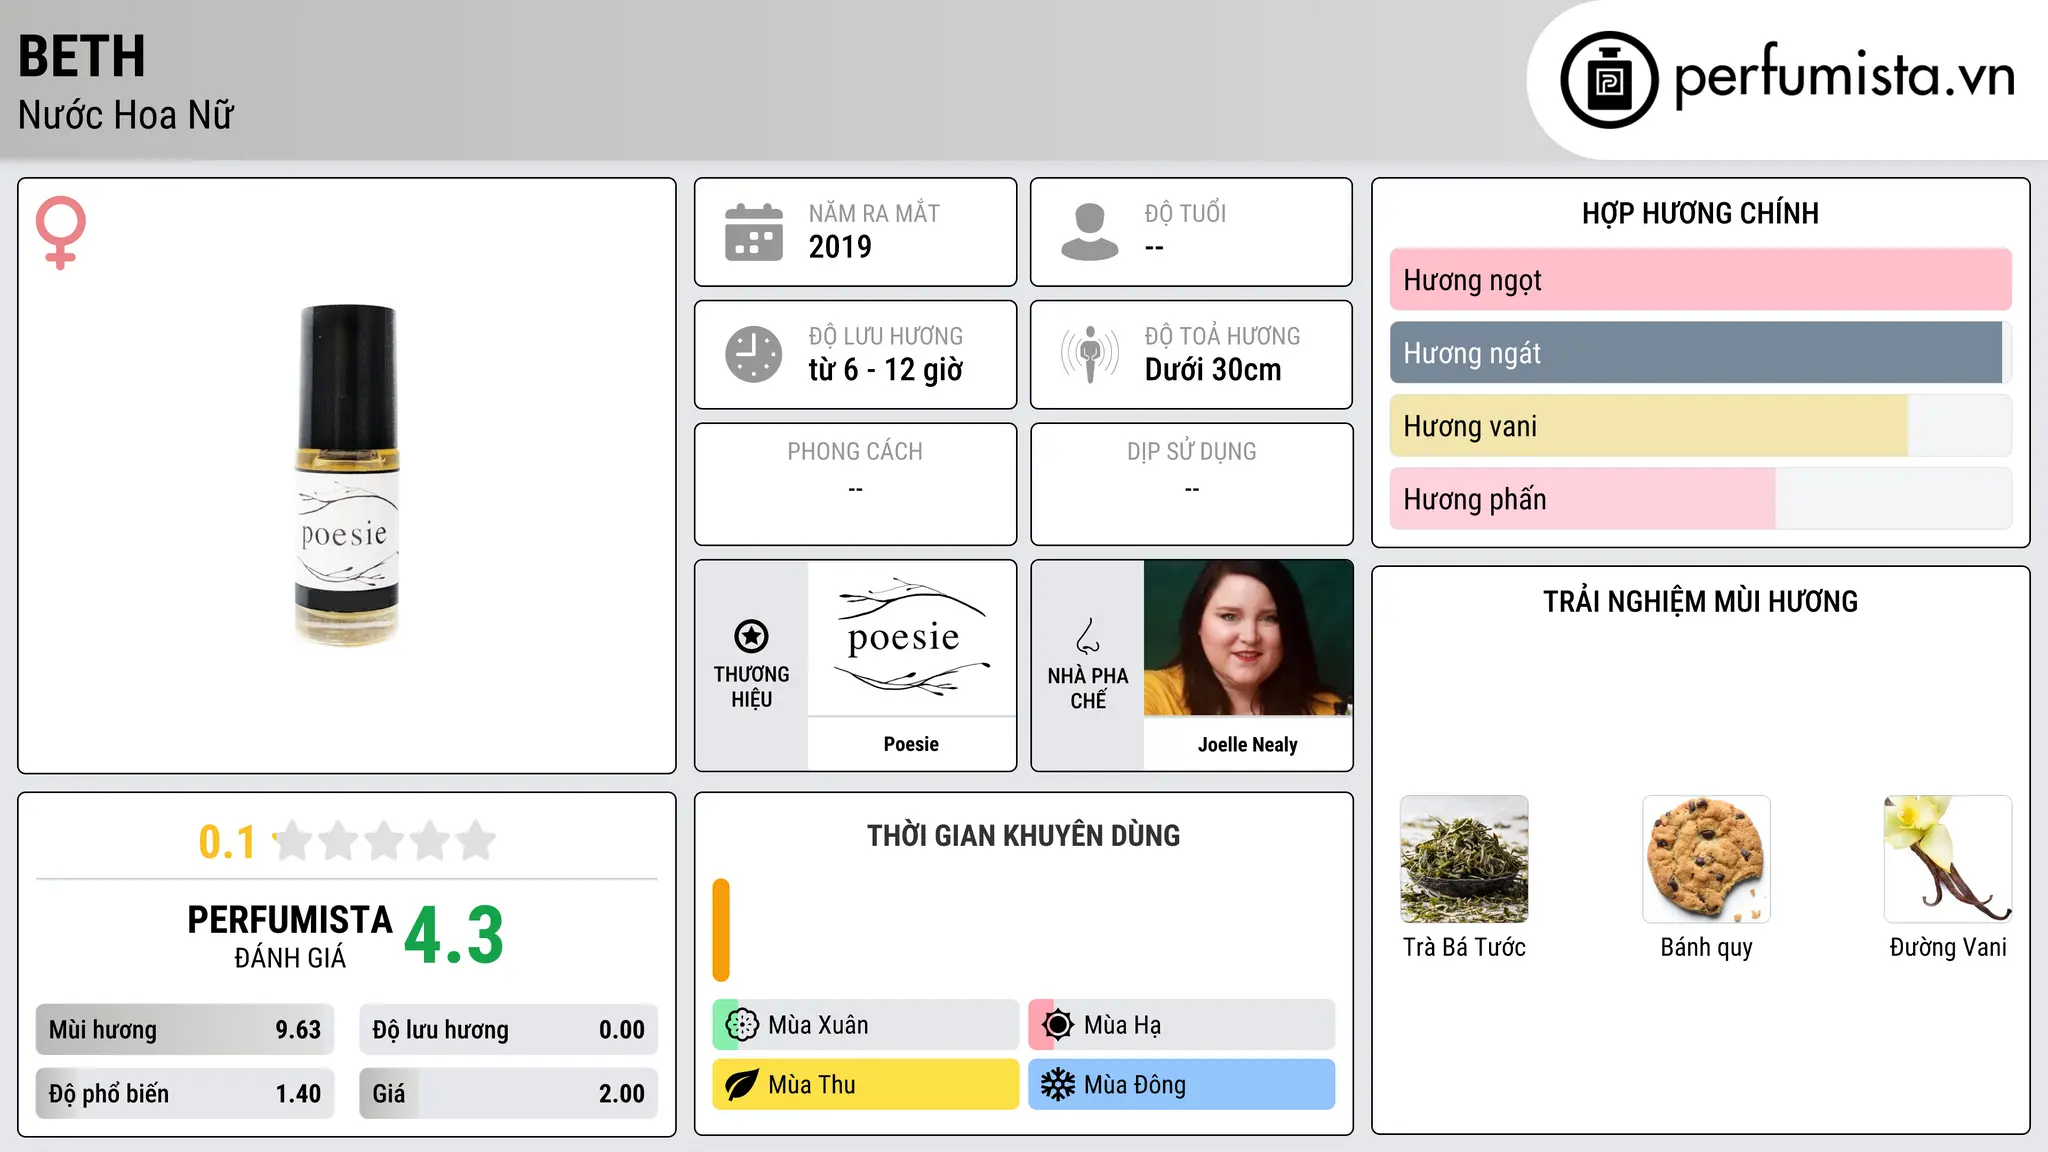
Task: Click the orange 0.1 user rating number
Action: (x=227, y=842)
